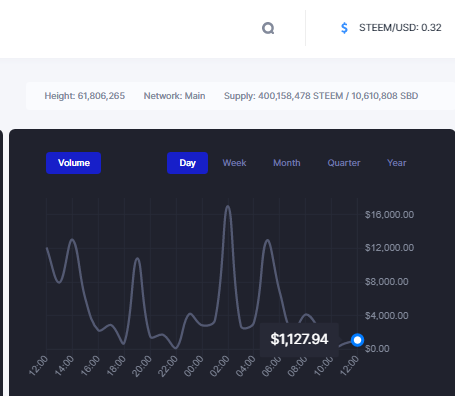This screenshot has width=455, height=396.
Task: Click the Height: 61,806,265 stat
Action: pyautogui.click(x=85, y=96)
